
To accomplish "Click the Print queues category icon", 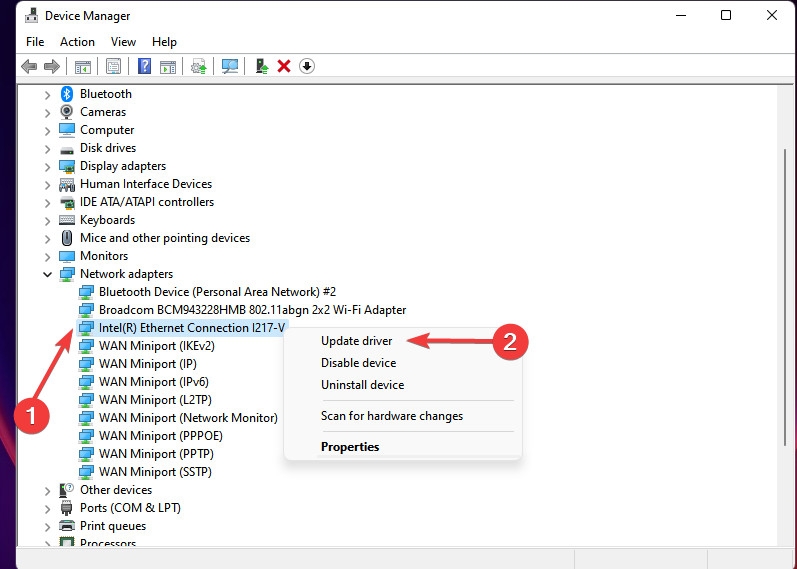I will click(x=67, y=526).
